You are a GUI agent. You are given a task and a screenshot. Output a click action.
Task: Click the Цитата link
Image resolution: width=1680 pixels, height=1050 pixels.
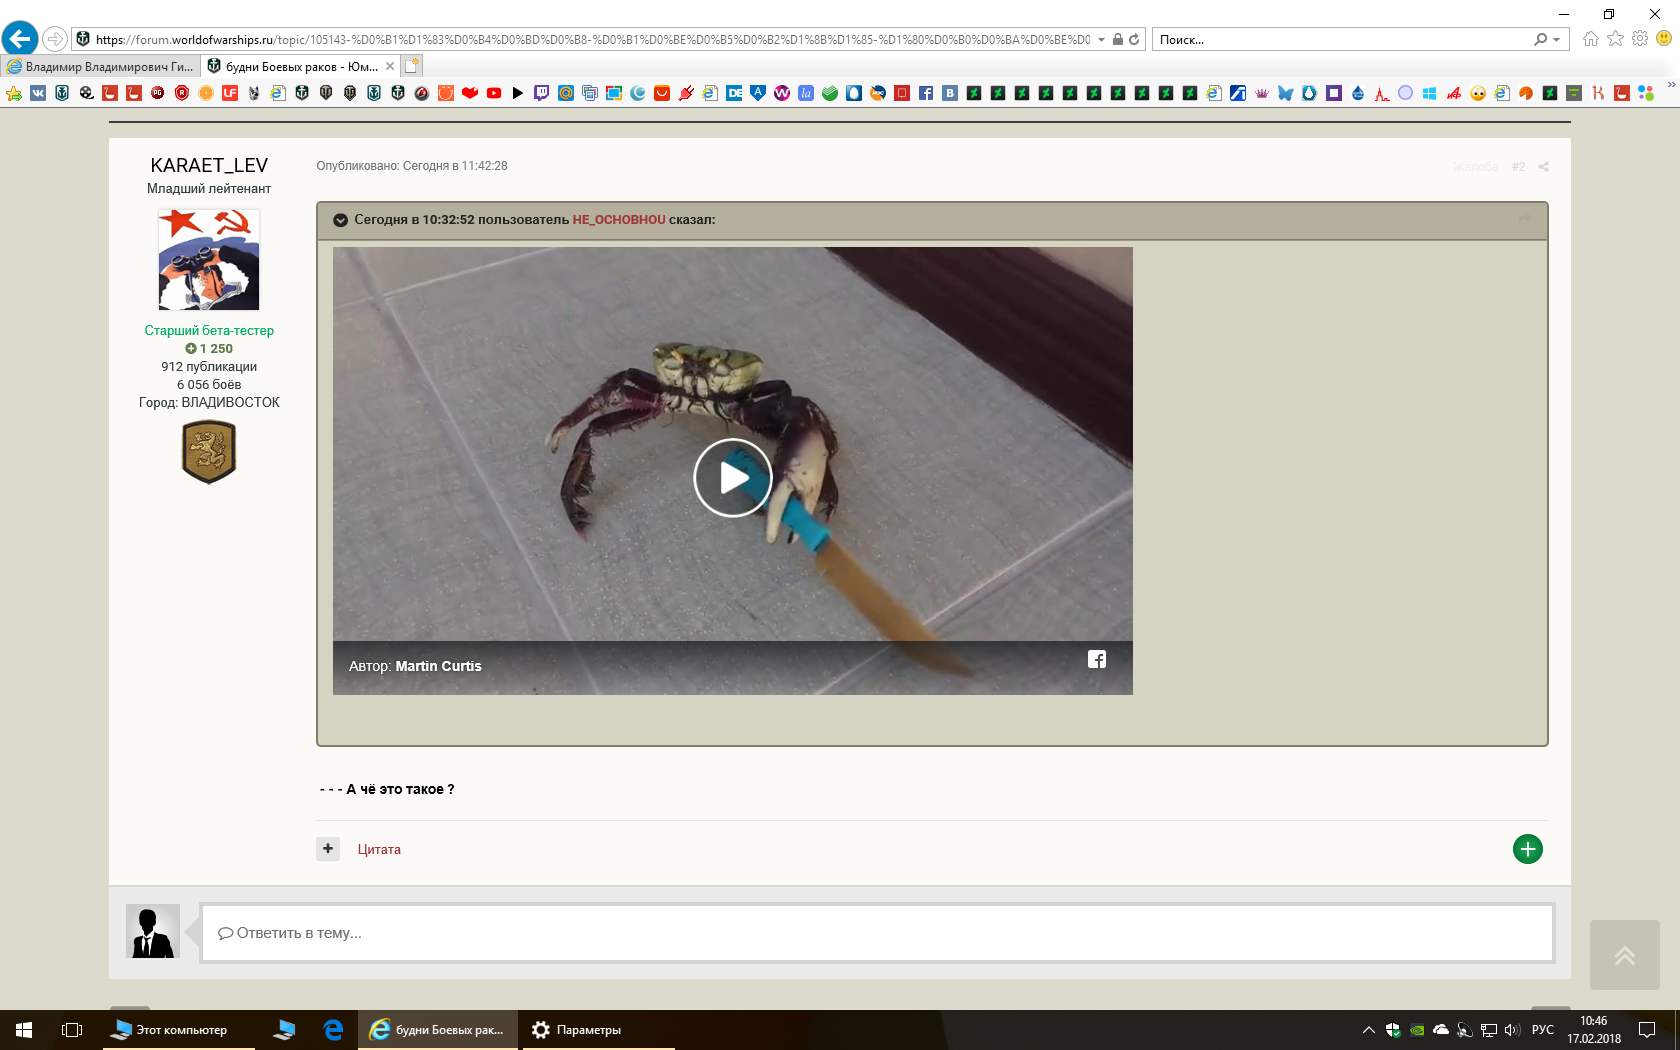click(379, 849)
